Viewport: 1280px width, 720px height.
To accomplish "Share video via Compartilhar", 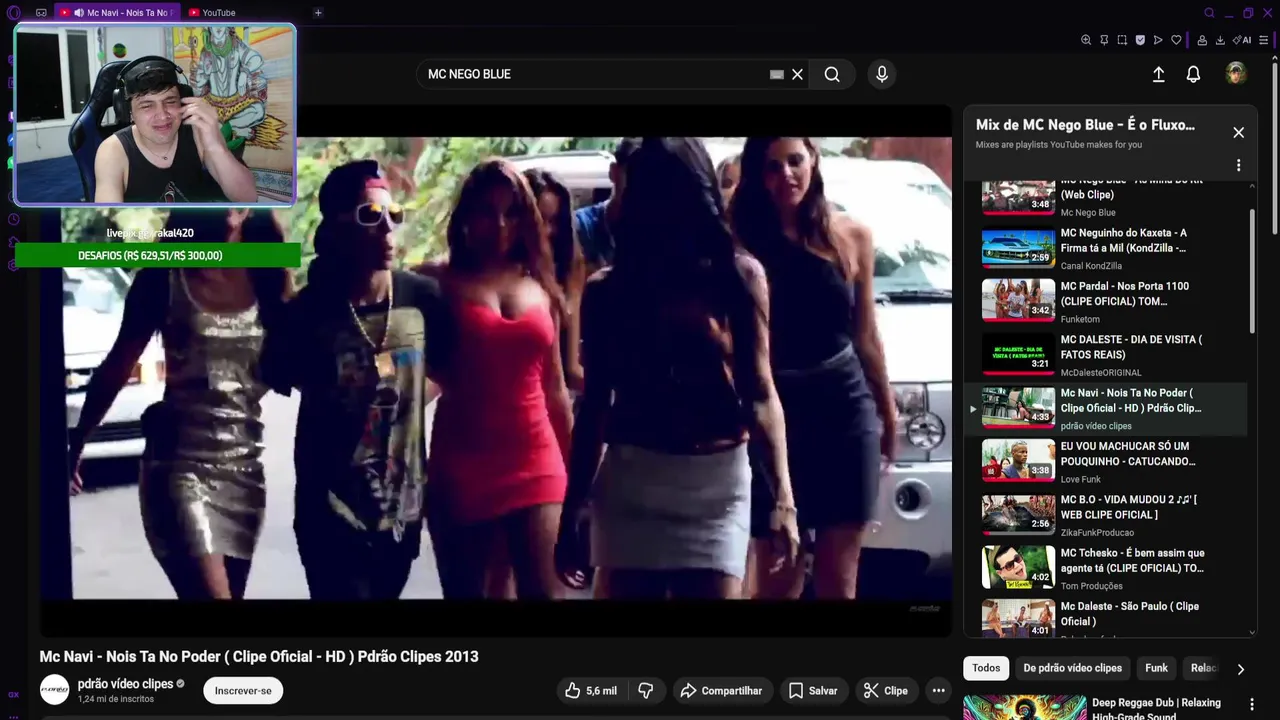I will [720, 690].
